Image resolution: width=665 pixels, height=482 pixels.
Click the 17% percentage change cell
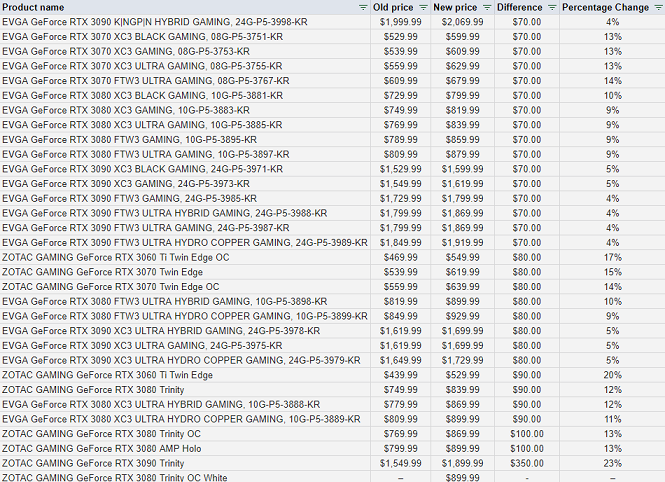(612, 257)
